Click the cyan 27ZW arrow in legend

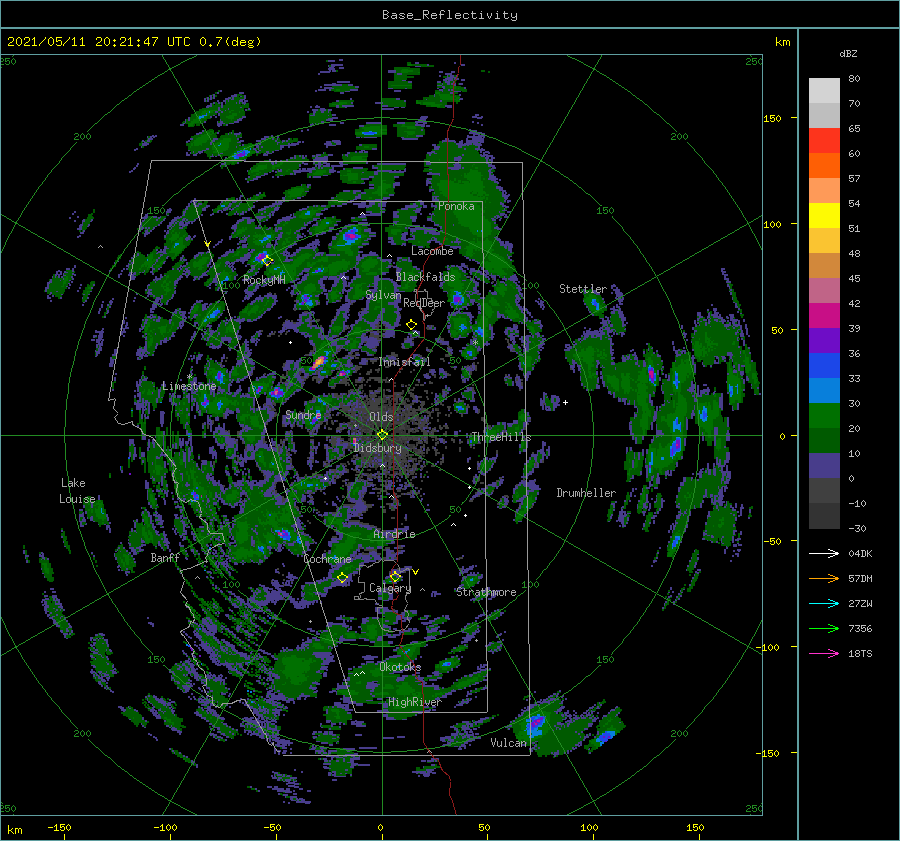(x=824, y=603)
